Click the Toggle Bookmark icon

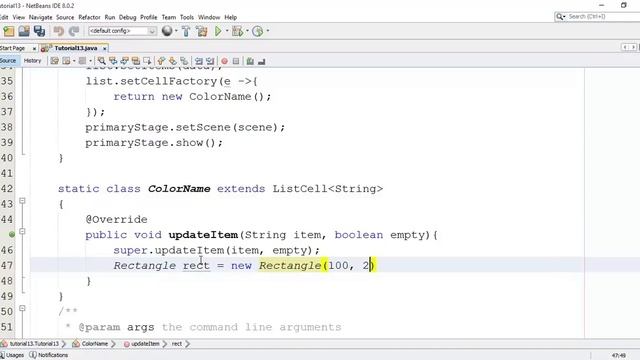tap(184, 61)
